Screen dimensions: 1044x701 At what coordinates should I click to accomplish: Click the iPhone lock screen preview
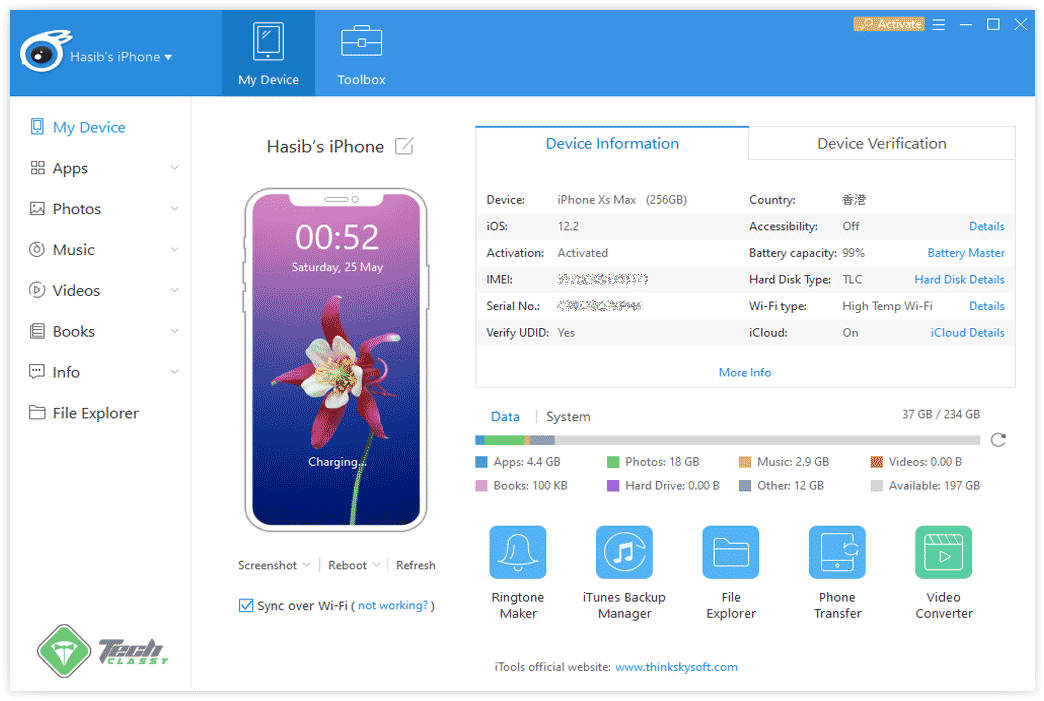[x=336, y=360]
